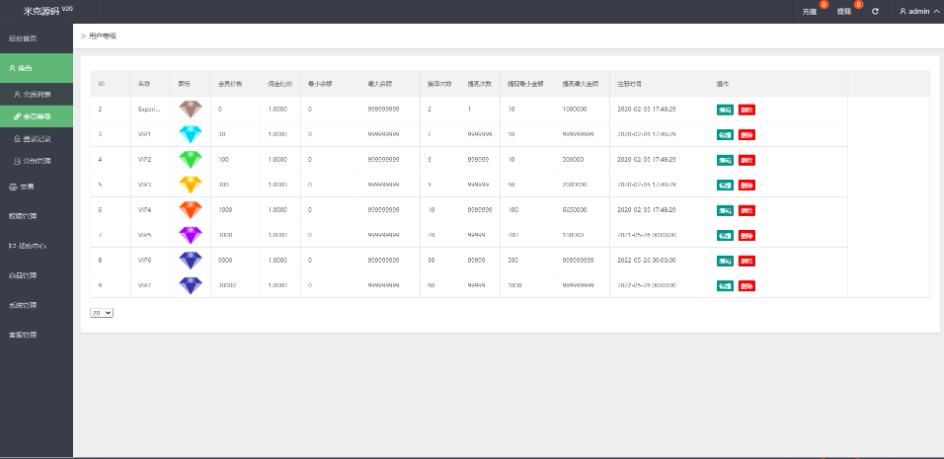944x459 pixels.
Task: Open 充值 in the top bar
Action: (809, 12)
